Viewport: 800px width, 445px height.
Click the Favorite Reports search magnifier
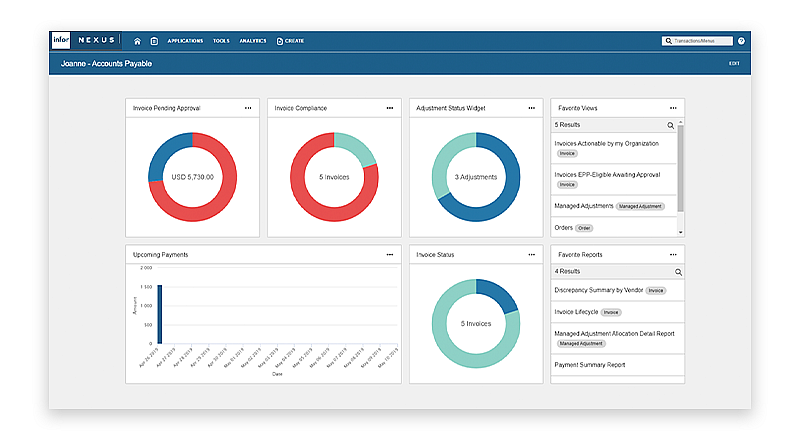(678, 271)
